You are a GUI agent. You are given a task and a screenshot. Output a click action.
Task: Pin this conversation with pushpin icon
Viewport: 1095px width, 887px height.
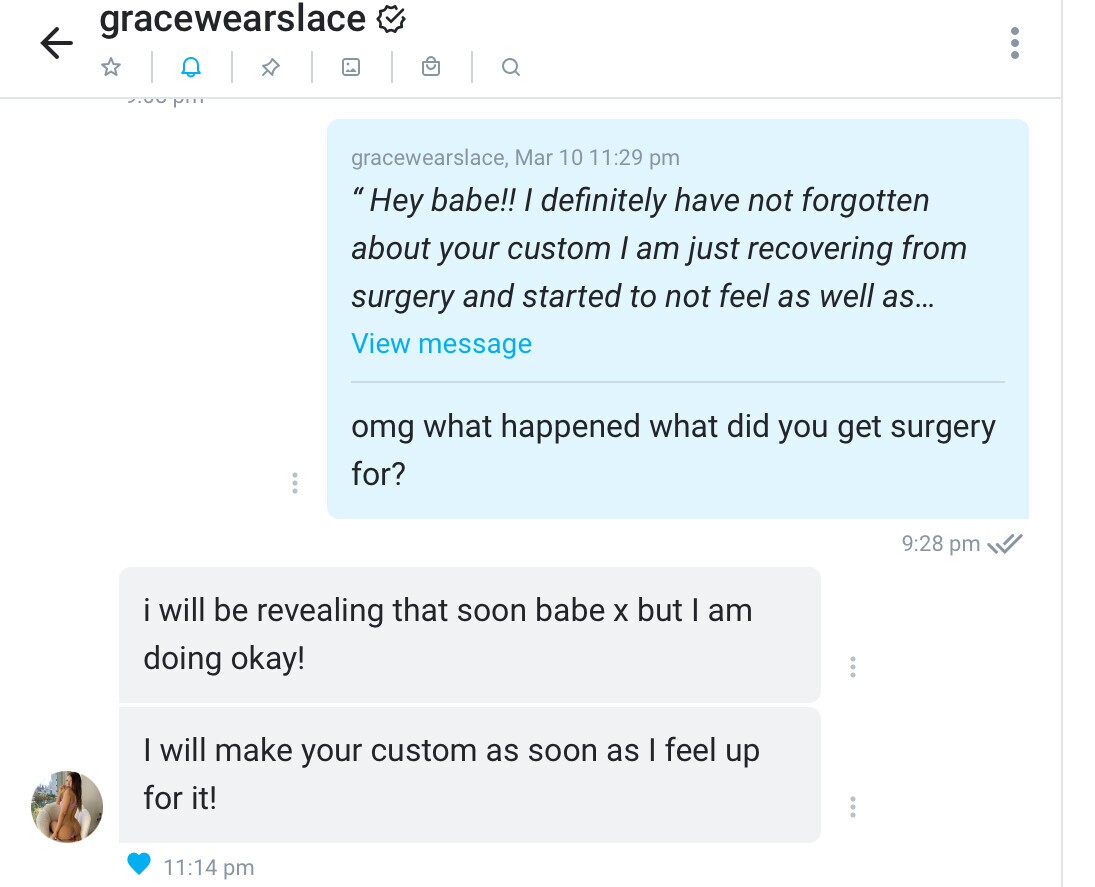[x=270, y=67]
